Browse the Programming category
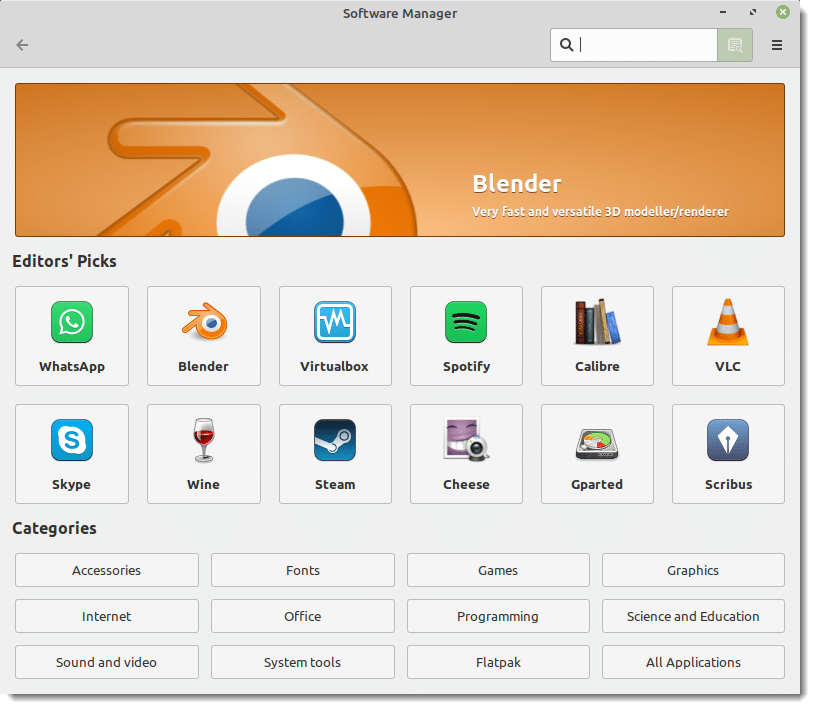This screenshot has width=815, height=709. point(499,618)
